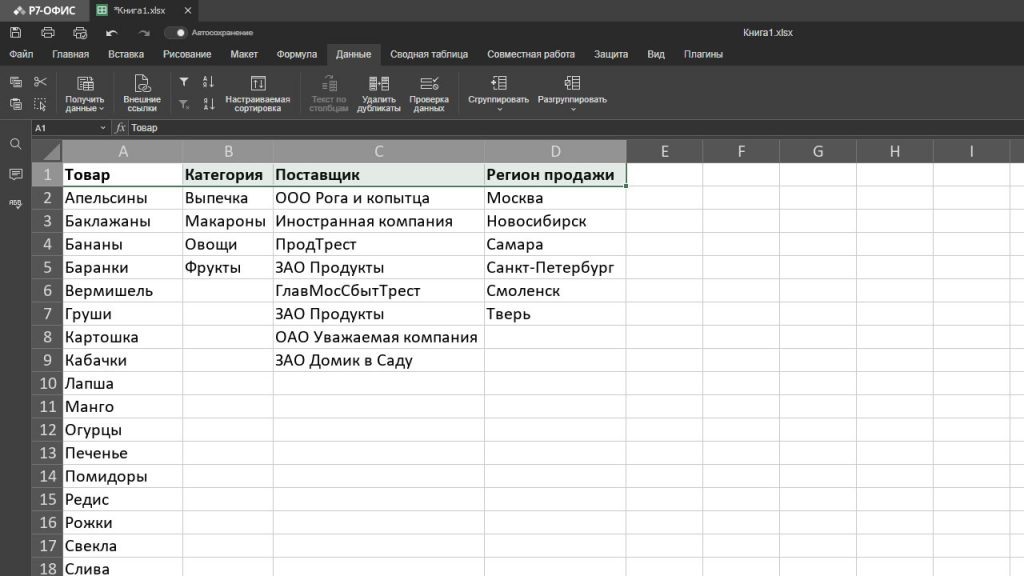Select the cell Новосибирск
The width and height of the screenshot is (1024, 576).
pos(555,221)
